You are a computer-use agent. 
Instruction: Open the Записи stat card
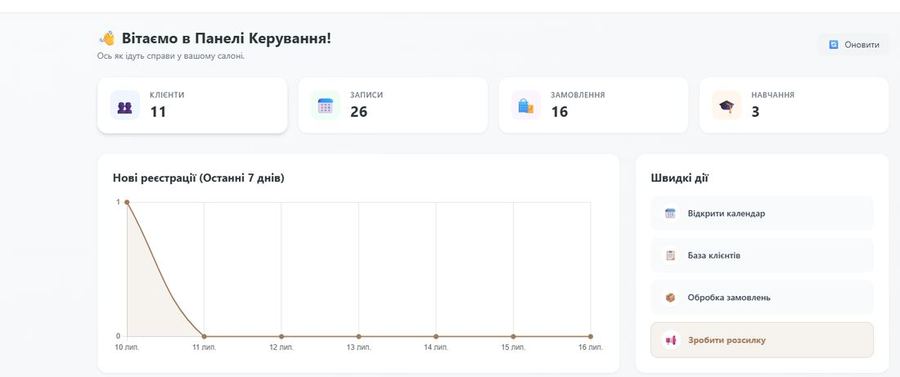(x=393, y=105)
